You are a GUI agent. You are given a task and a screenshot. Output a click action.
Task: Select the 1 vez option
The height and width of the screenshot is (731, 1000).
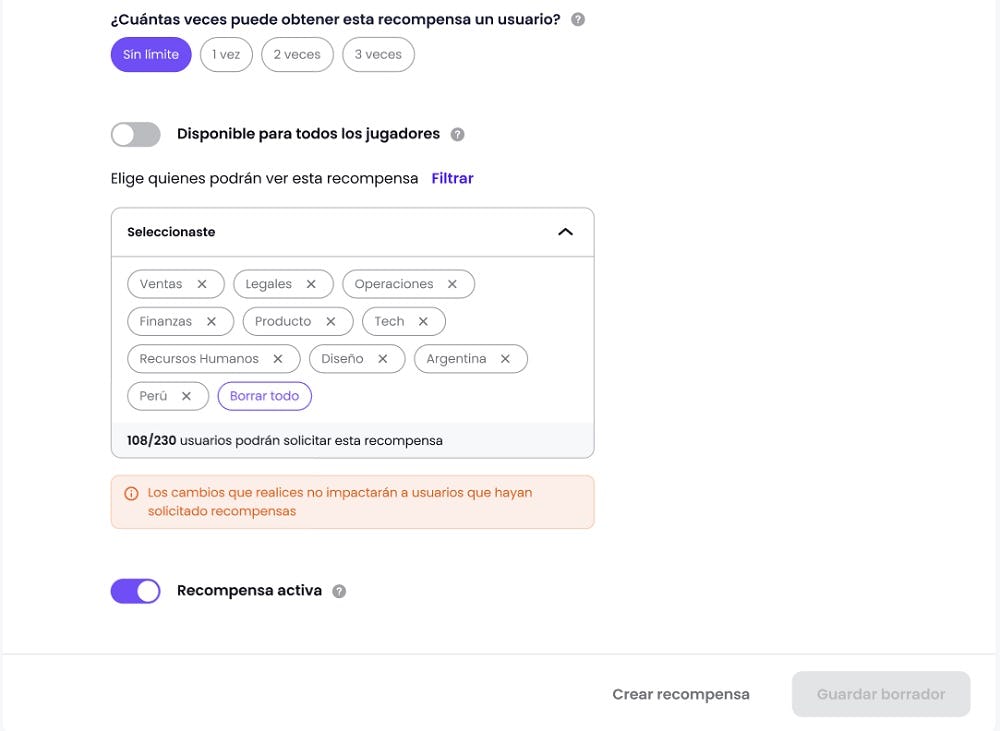click(x=226, y=54)
